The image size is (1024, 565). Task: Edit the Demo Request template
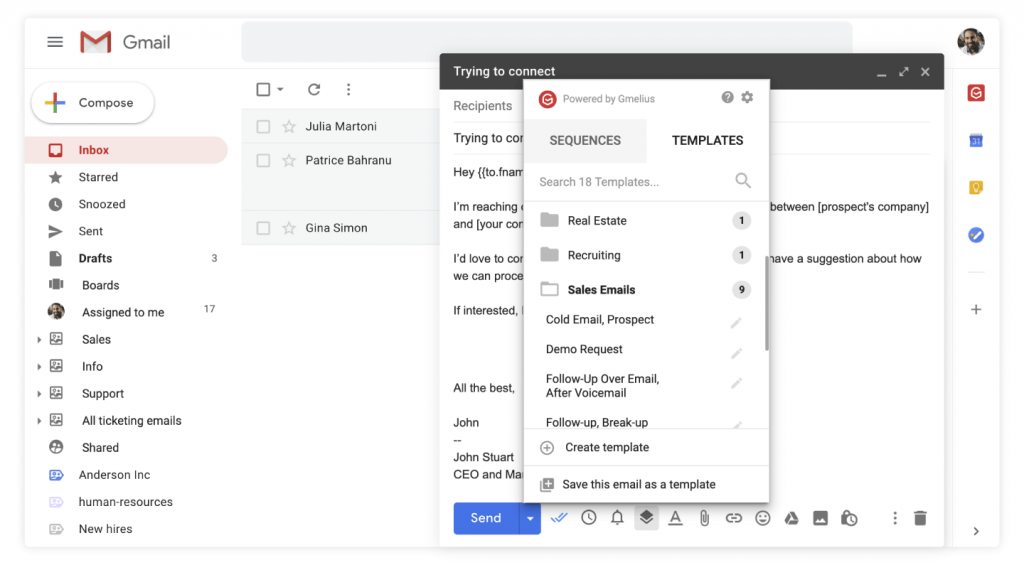coord(736,353)
